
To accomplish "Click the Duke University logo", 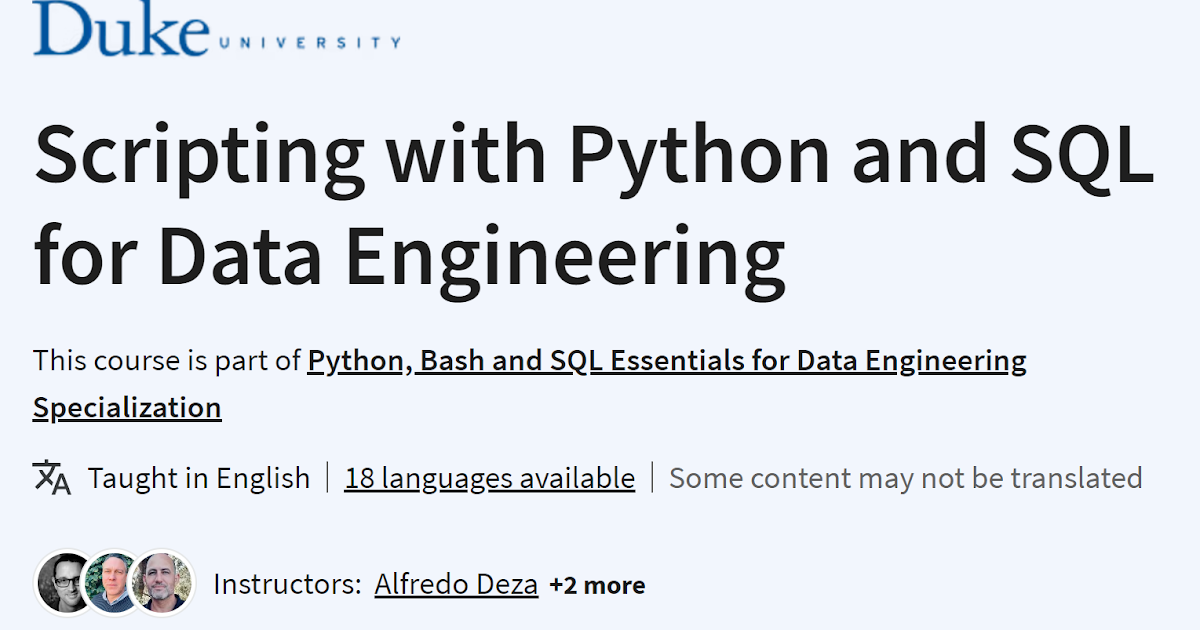I will click(217, 28).
